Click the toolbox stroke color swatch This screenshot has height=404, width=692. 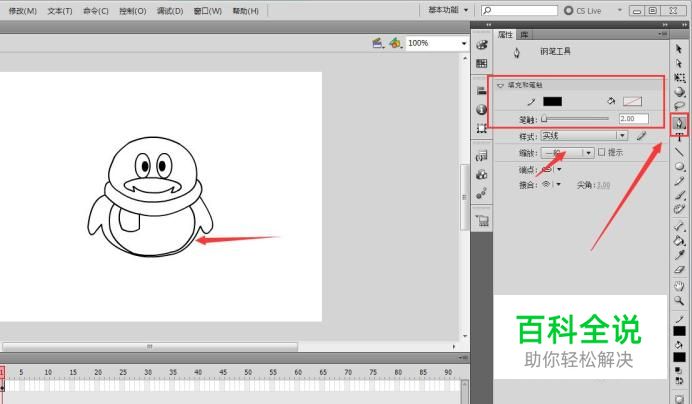tap(679, 331)
